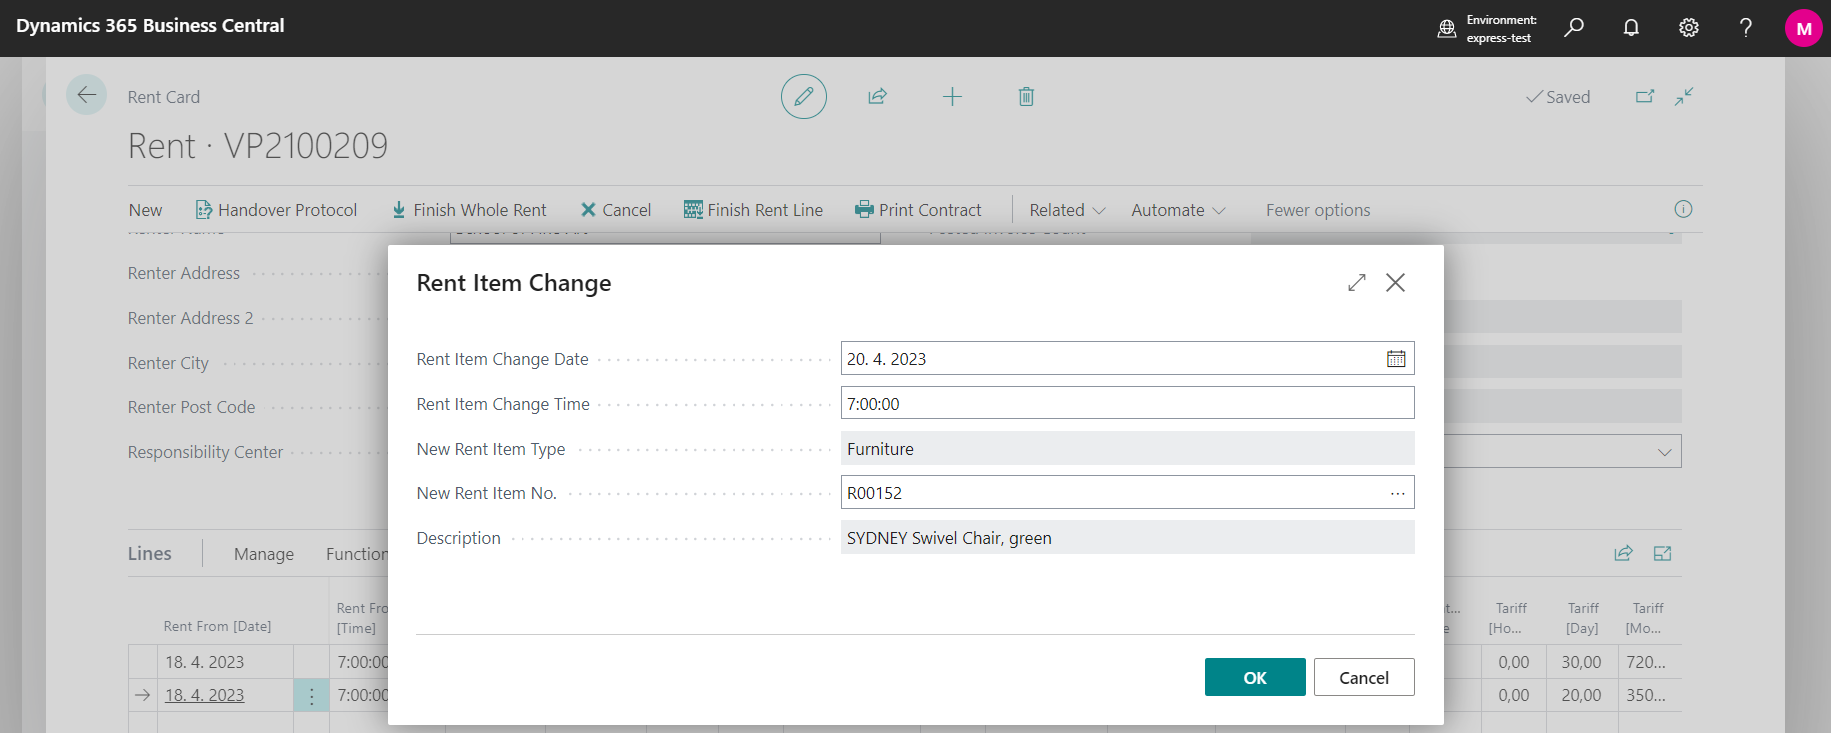This screenshot has width=1831, height=733.
Task: Open the search magnifier in the top bar
Action: coord(1574,28)
